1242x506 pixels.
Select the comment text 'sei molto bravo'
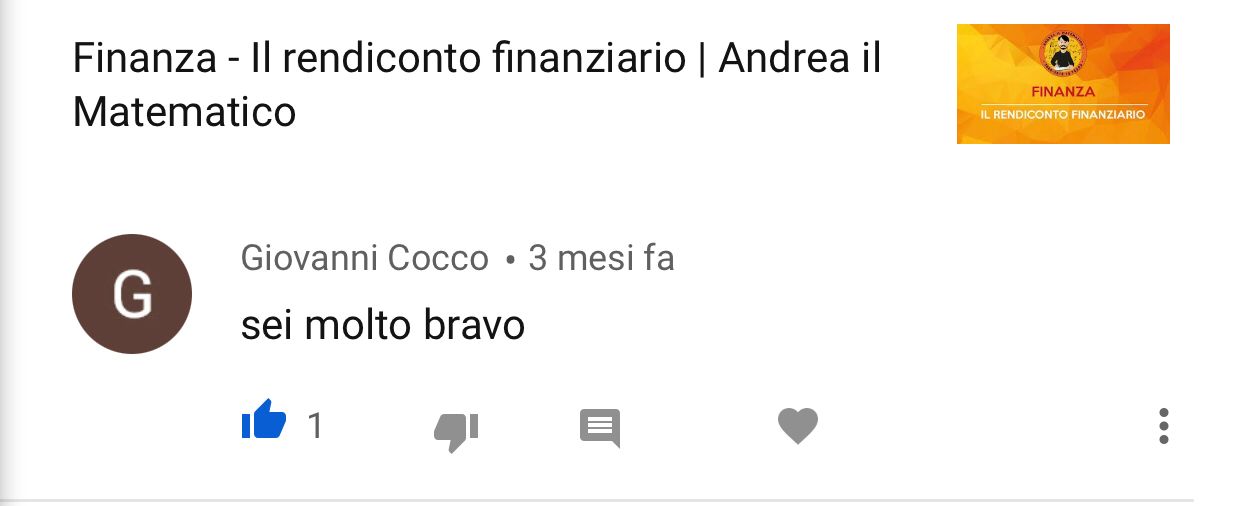[383, 326]
